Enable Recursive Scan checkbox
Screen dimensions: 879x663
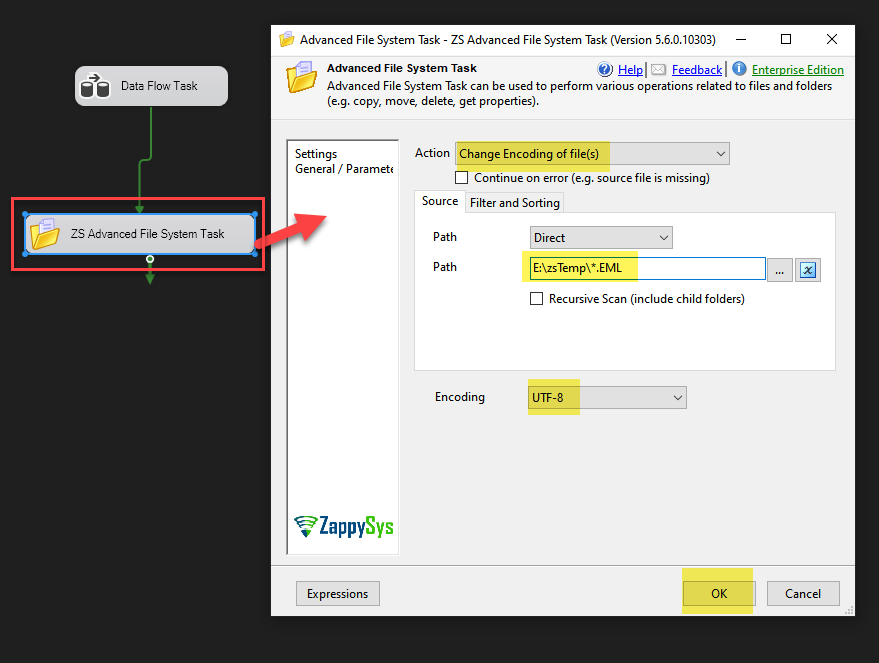tap(536, 299)
